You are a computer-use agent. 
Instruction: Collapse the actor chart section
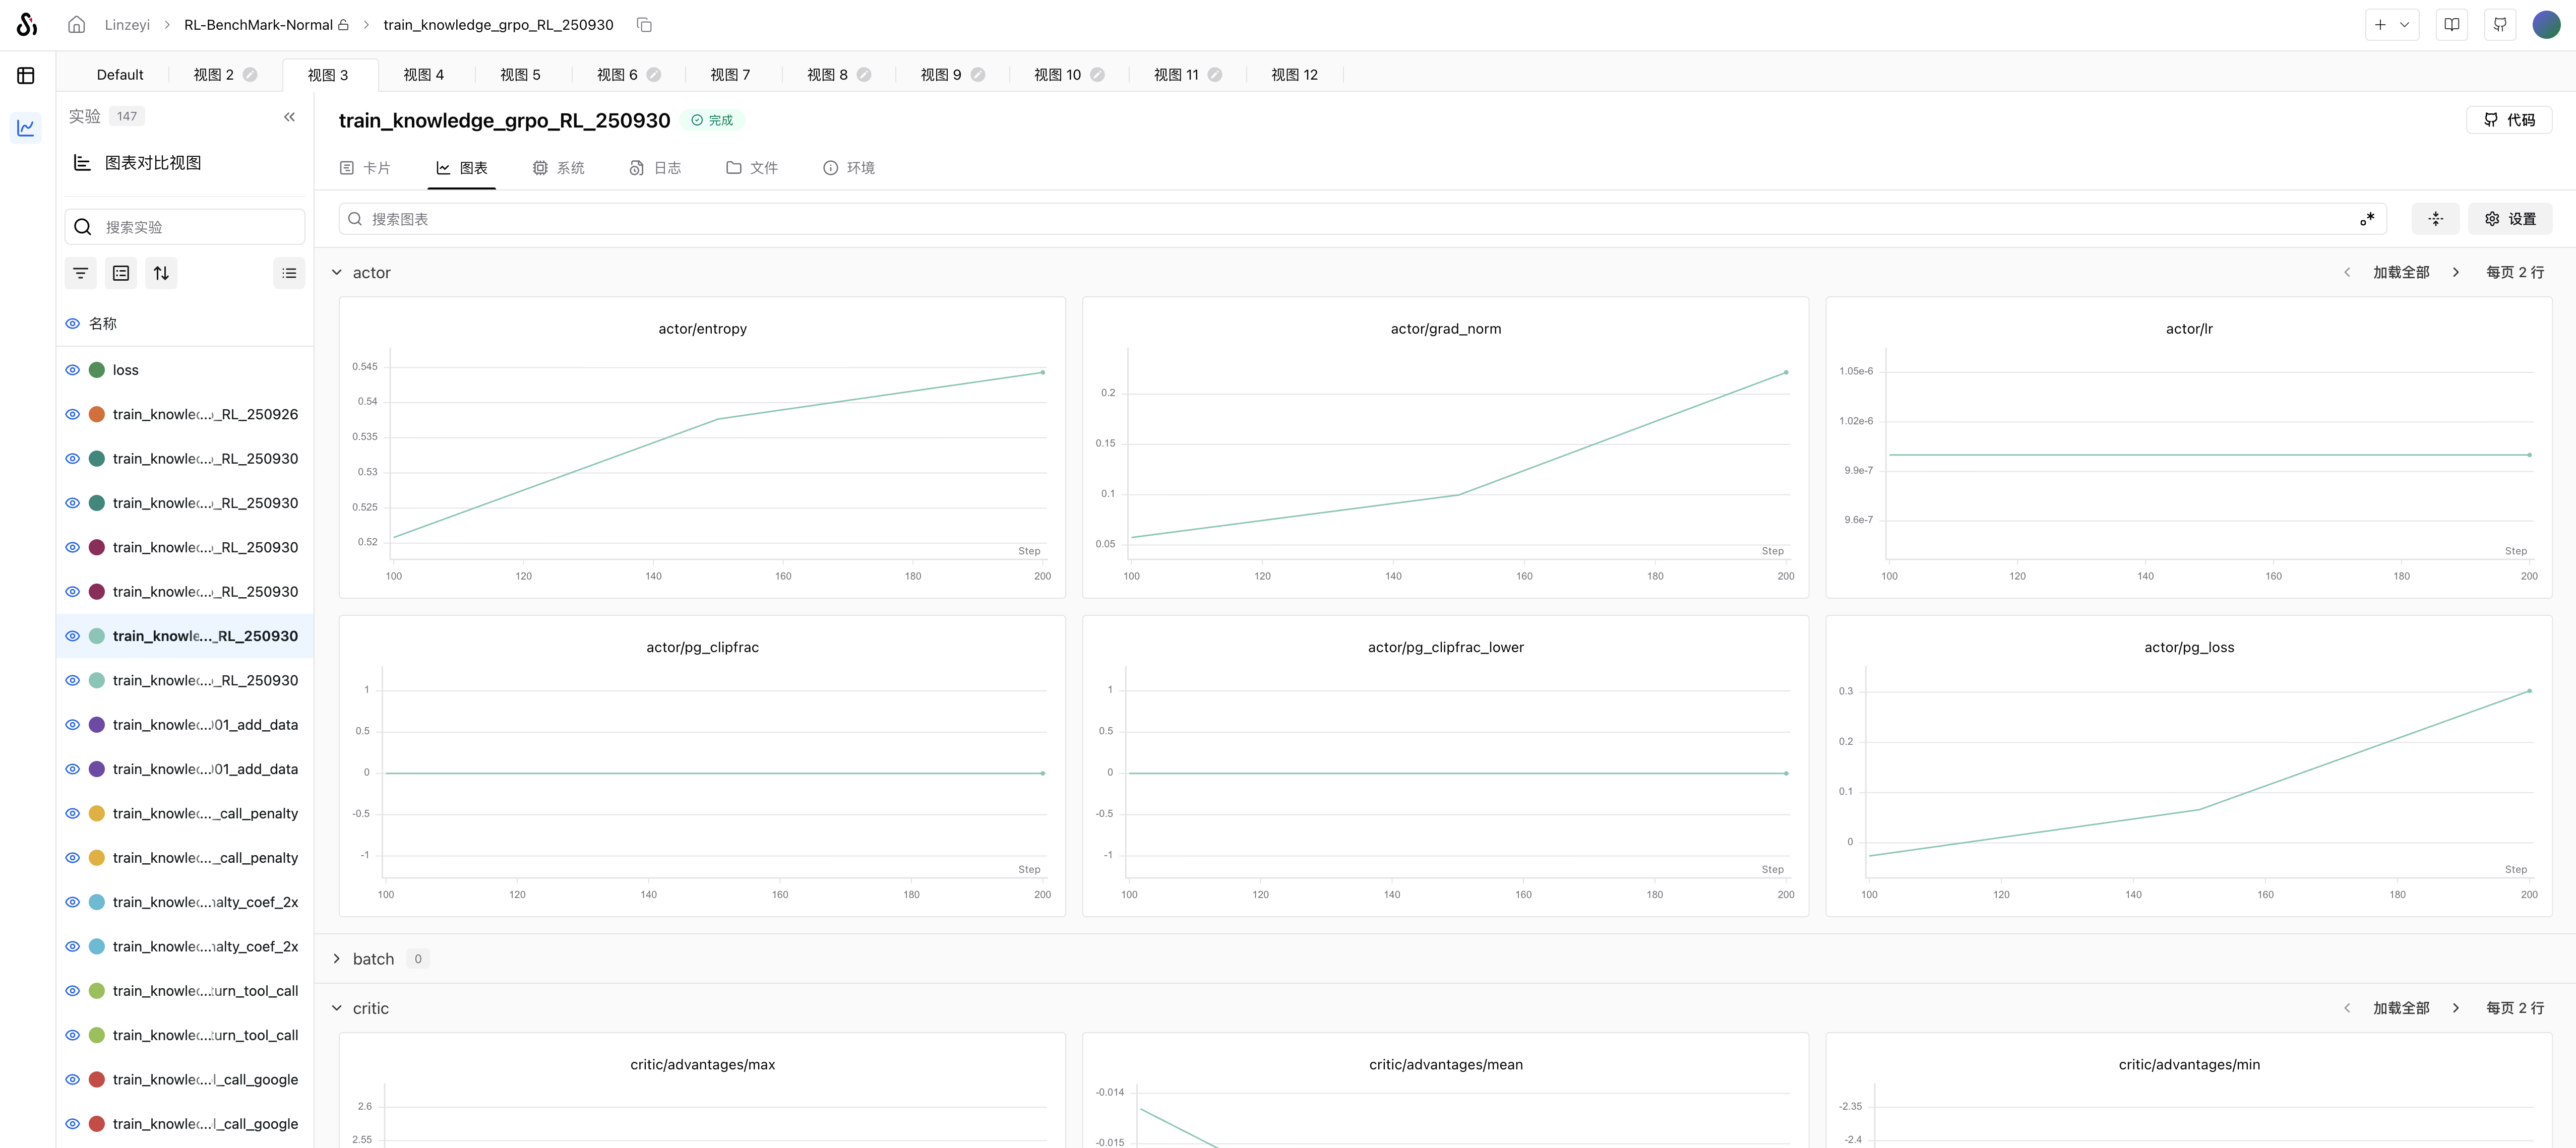click(x=337, y=272)
